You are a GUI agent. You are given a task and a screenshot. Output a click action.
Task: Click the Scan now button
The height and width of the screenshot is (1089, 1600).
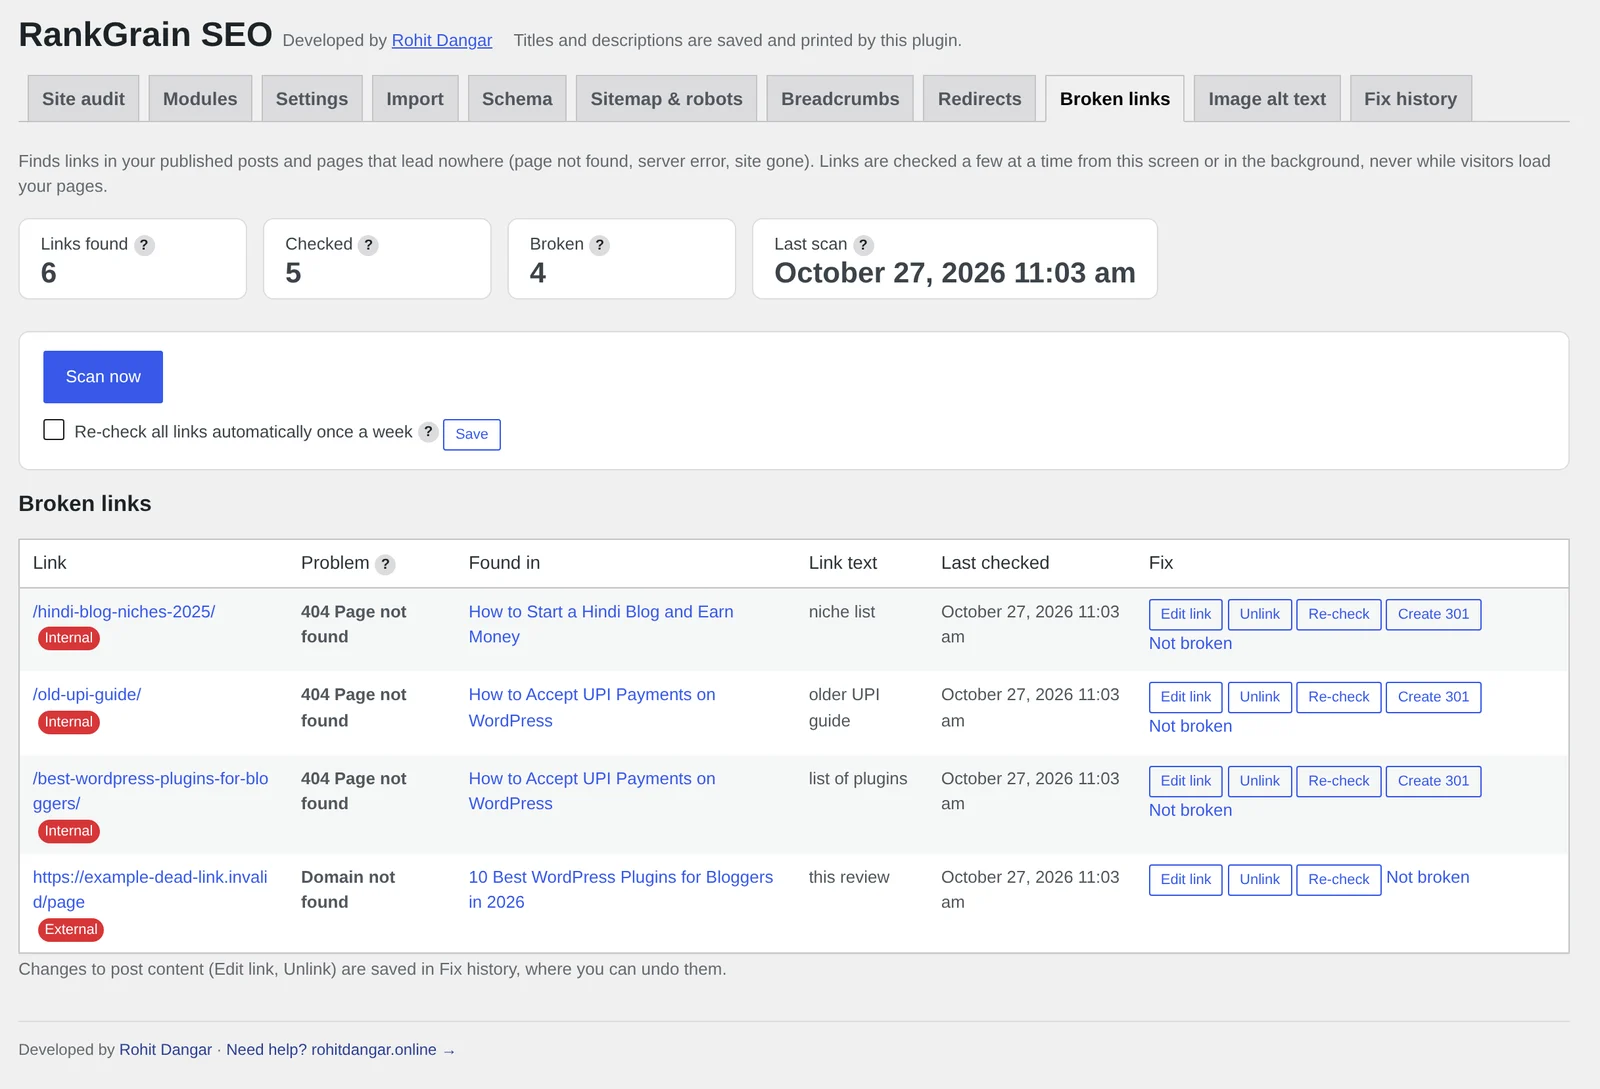pos(103,377)
